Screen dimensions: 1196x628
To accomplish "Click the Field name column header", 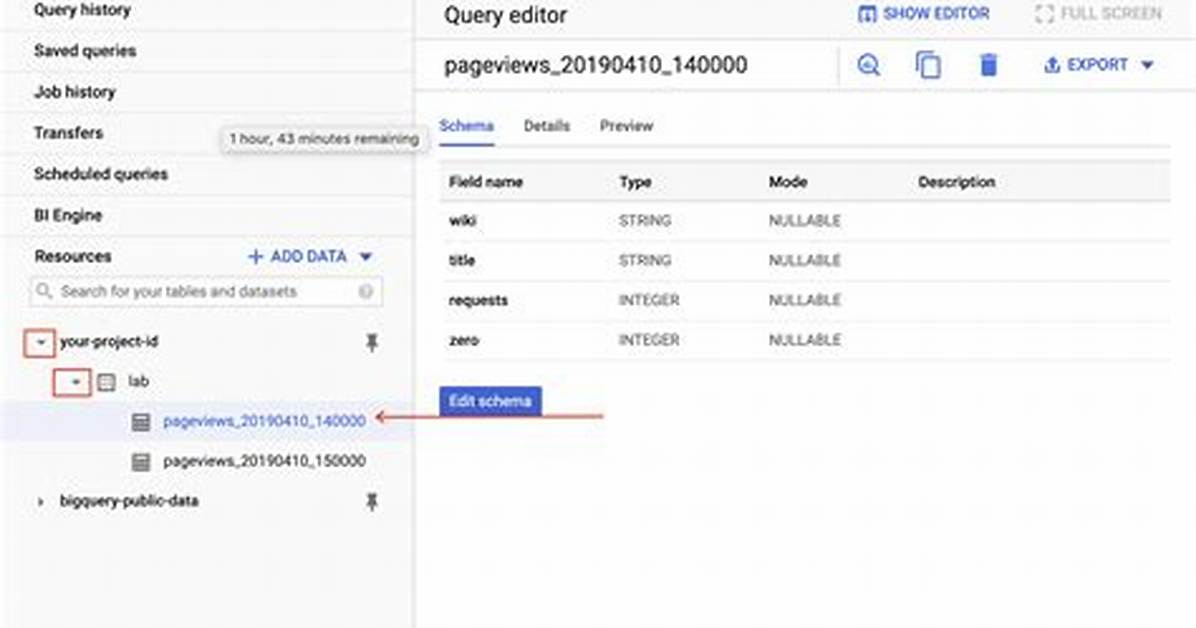I will [486, 182].
